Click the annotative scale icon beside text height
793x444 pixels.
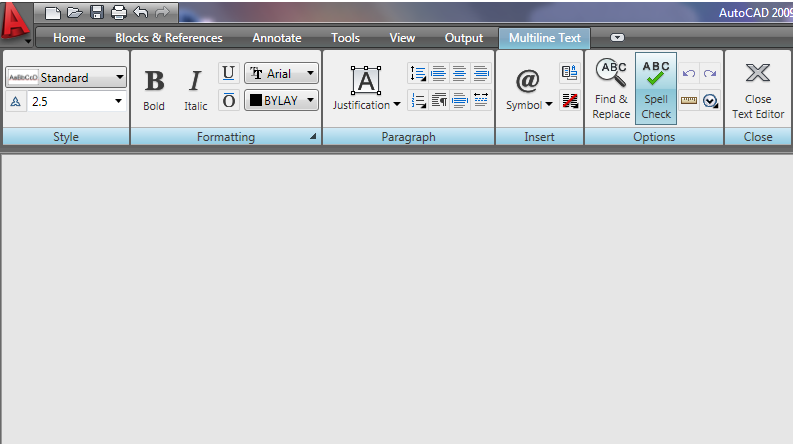[x=16, y=102]
